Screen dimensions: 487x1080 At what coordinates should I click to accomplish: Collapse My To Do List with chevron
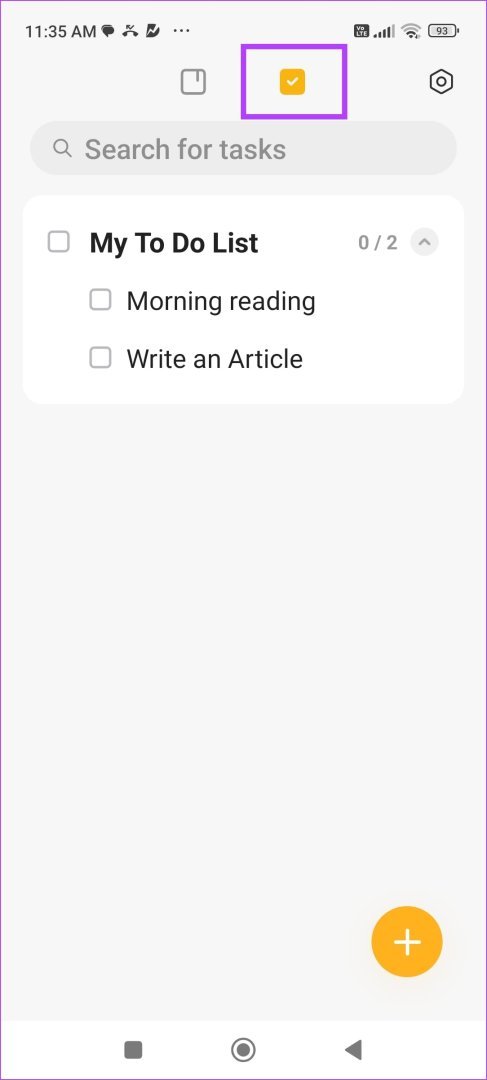[x=424, y=242]
